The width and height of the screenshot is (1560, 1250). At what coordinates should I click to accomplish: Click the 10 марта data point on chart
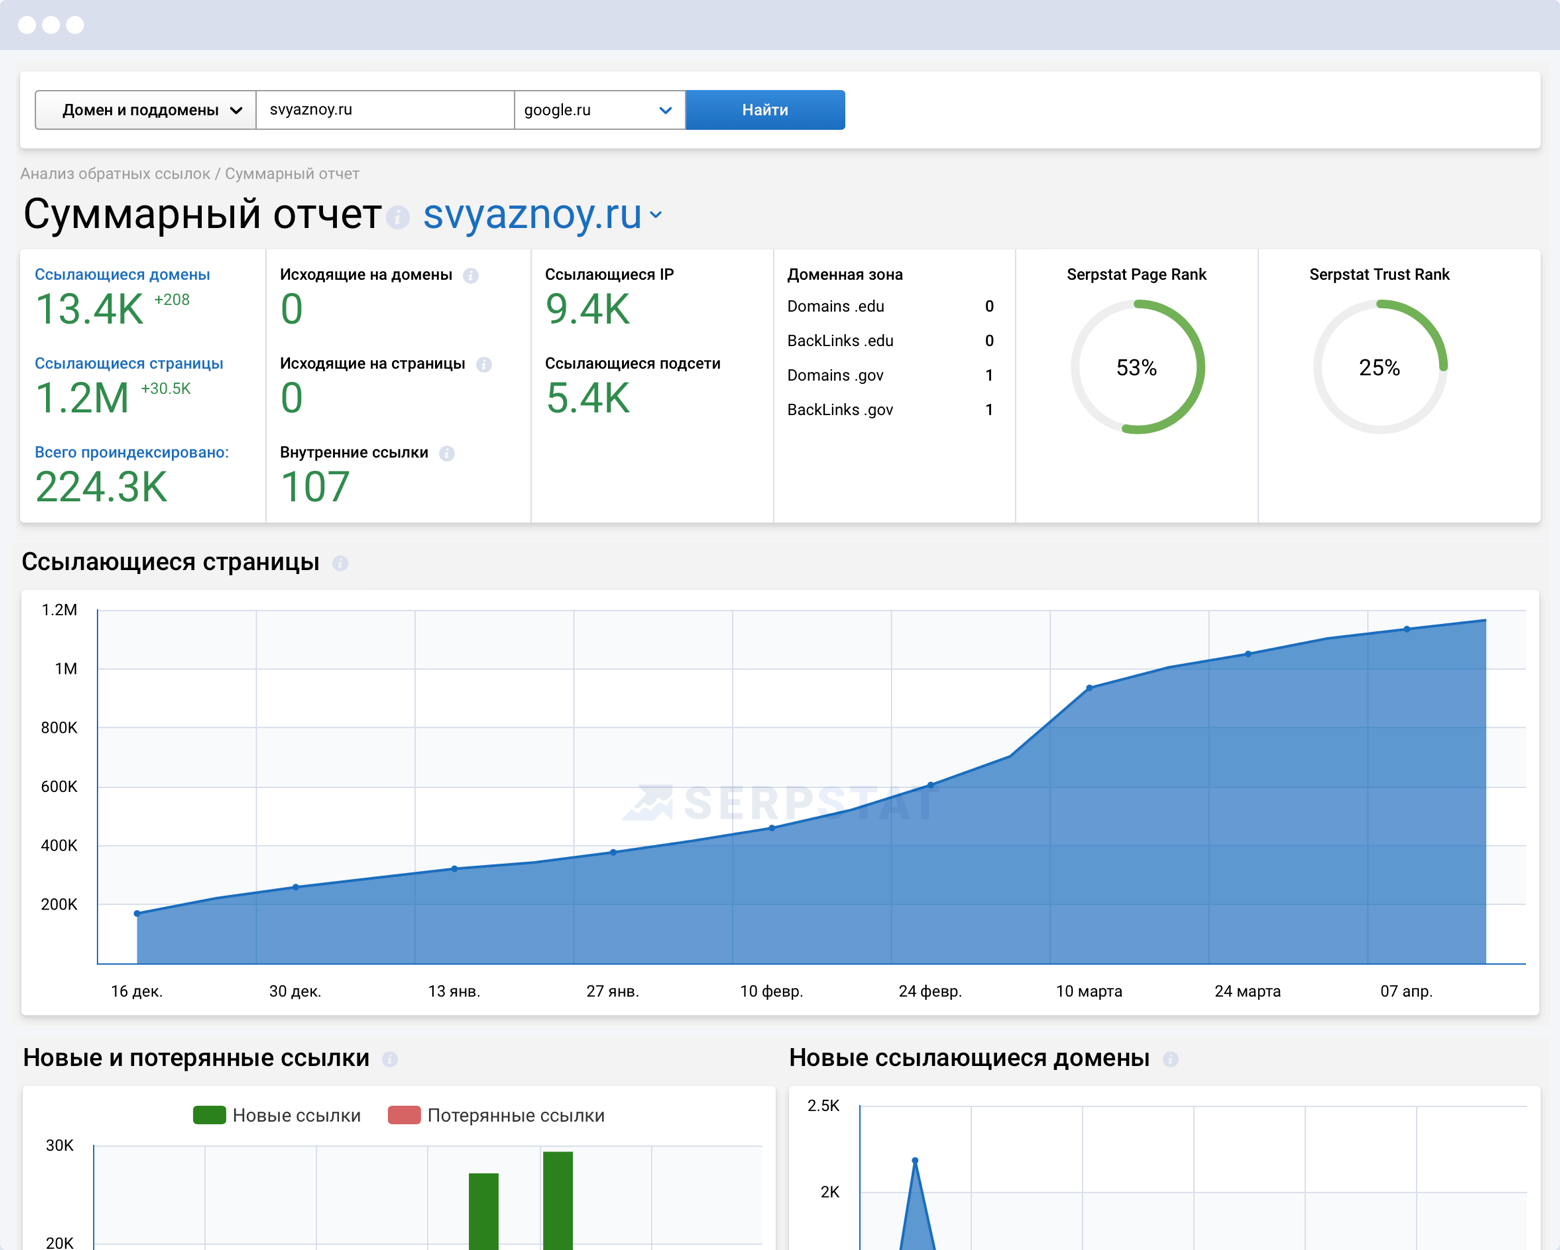tap(1089, 688)
